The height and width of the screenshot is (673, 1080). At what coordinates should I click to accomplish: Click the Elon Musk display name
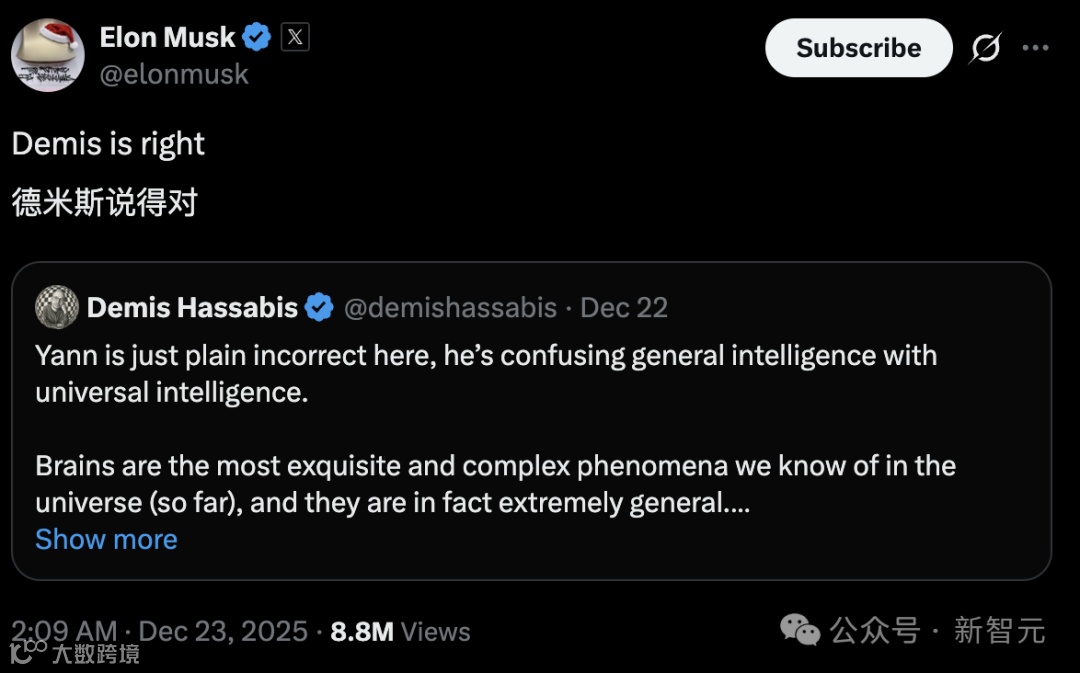(167, 38)
